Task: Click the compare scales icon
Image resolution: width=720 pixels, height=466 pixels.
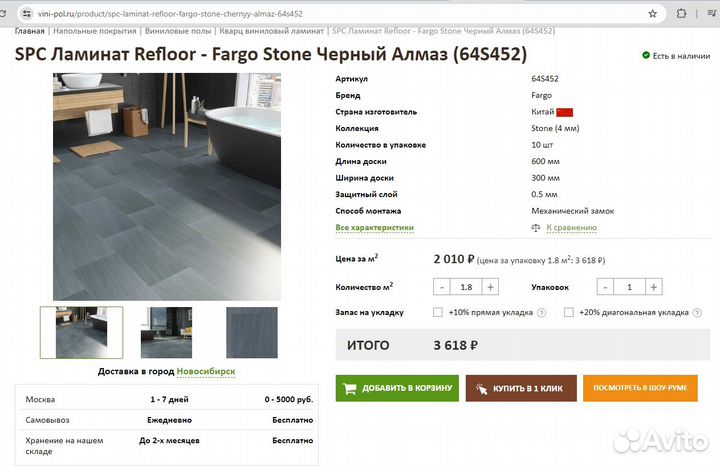Action: pyautogui.click(x=536, y=228)
